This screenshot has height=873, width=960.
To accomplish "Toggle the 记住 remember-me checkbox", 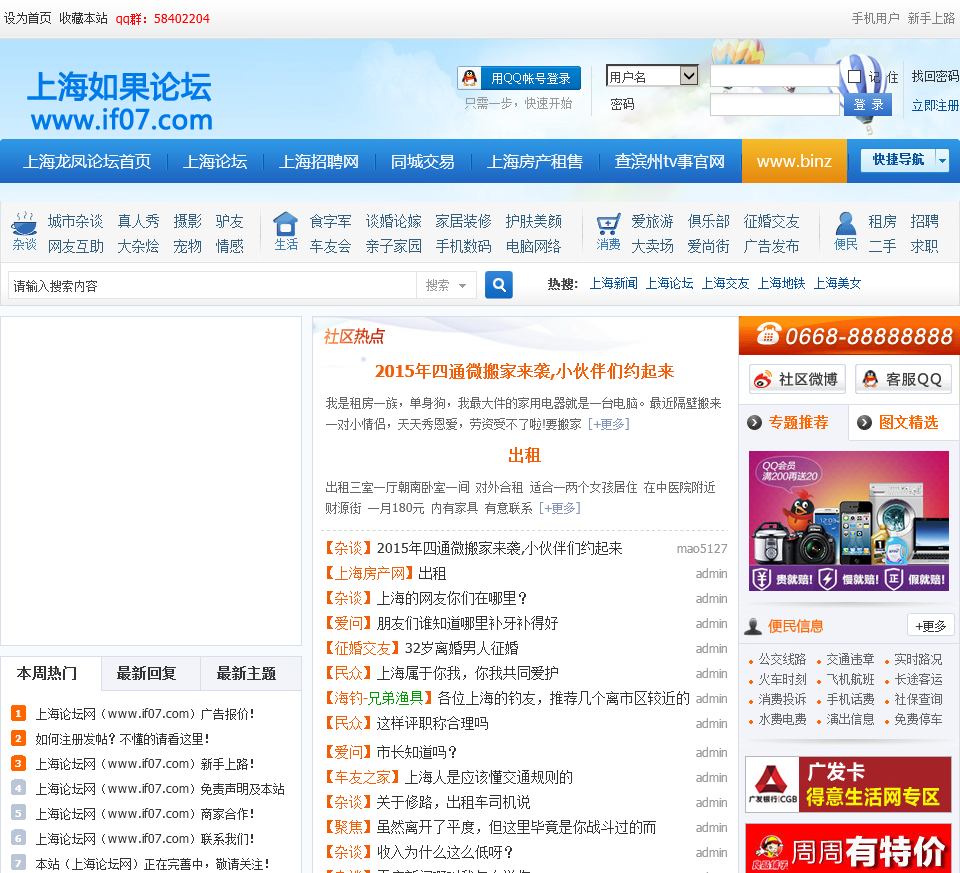I will (854, 77).
